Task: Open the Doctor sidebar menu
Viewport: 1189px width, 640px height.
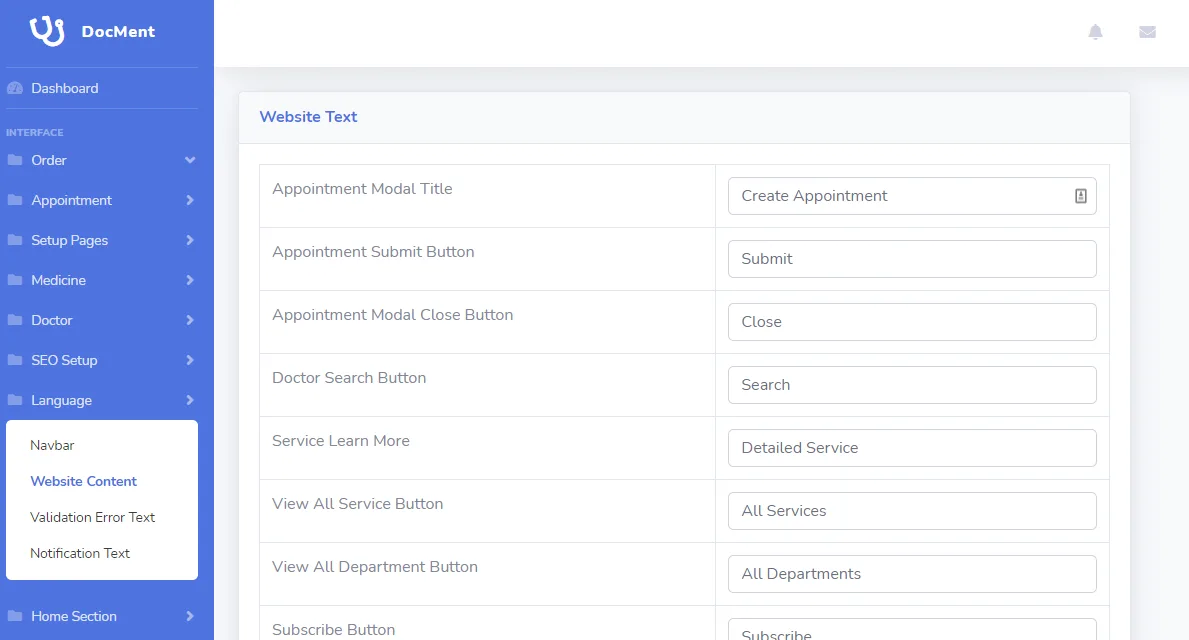Action: tap(102, 320)
